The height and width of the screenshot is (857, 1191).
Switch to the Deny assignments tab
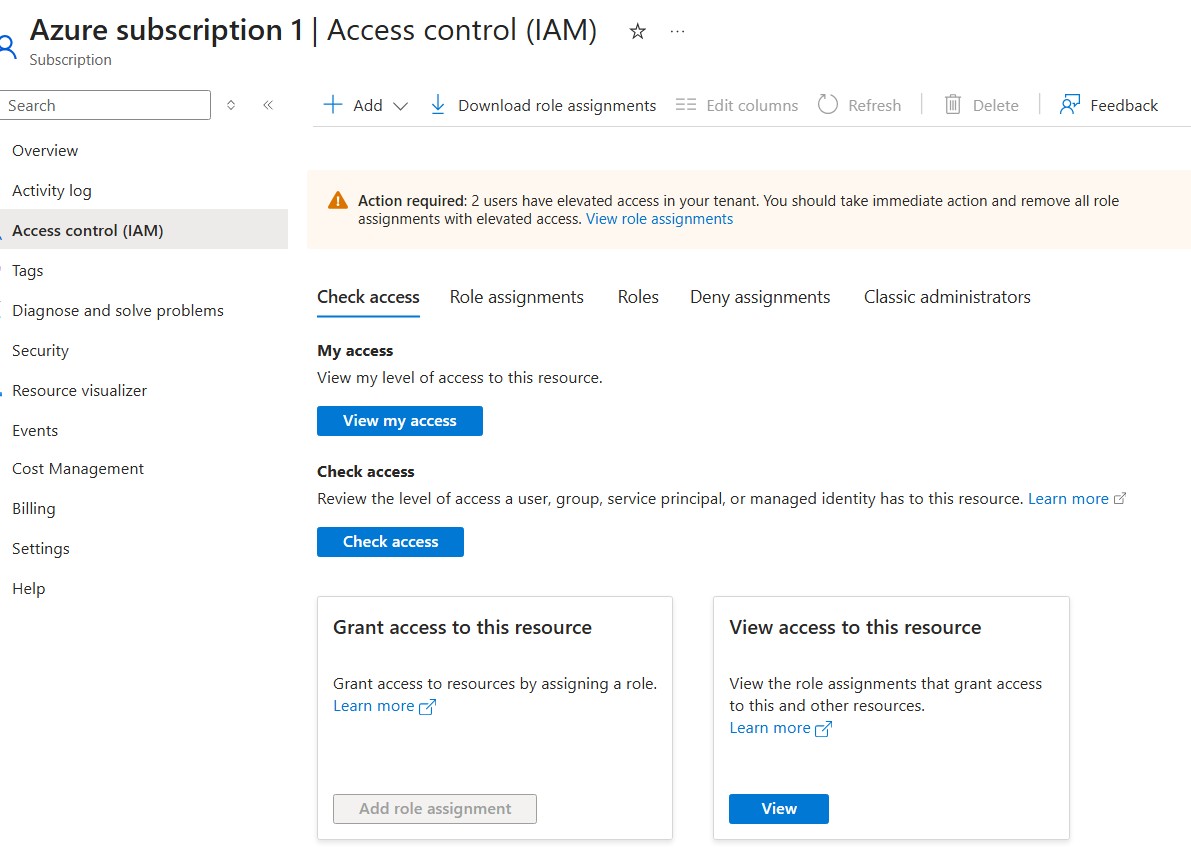760,297
